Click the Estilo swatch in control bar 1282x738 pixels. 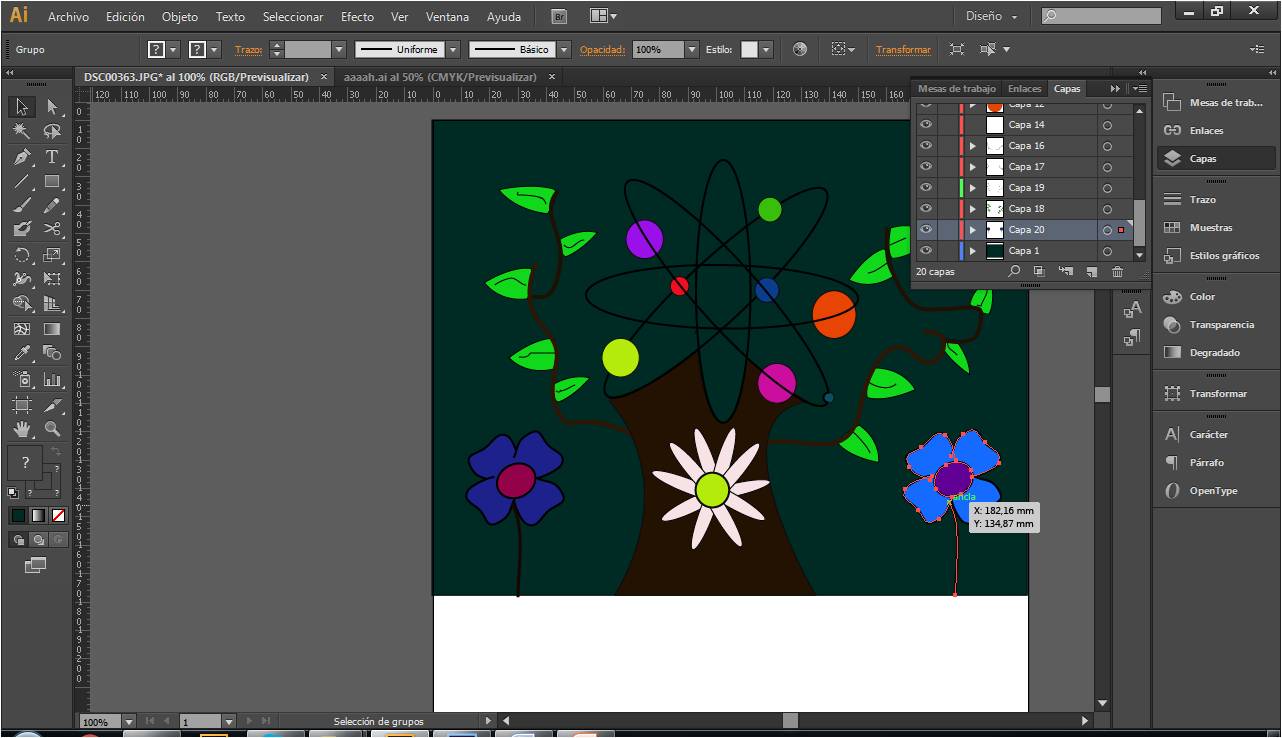pyautogui.click(x=749, y=49)
